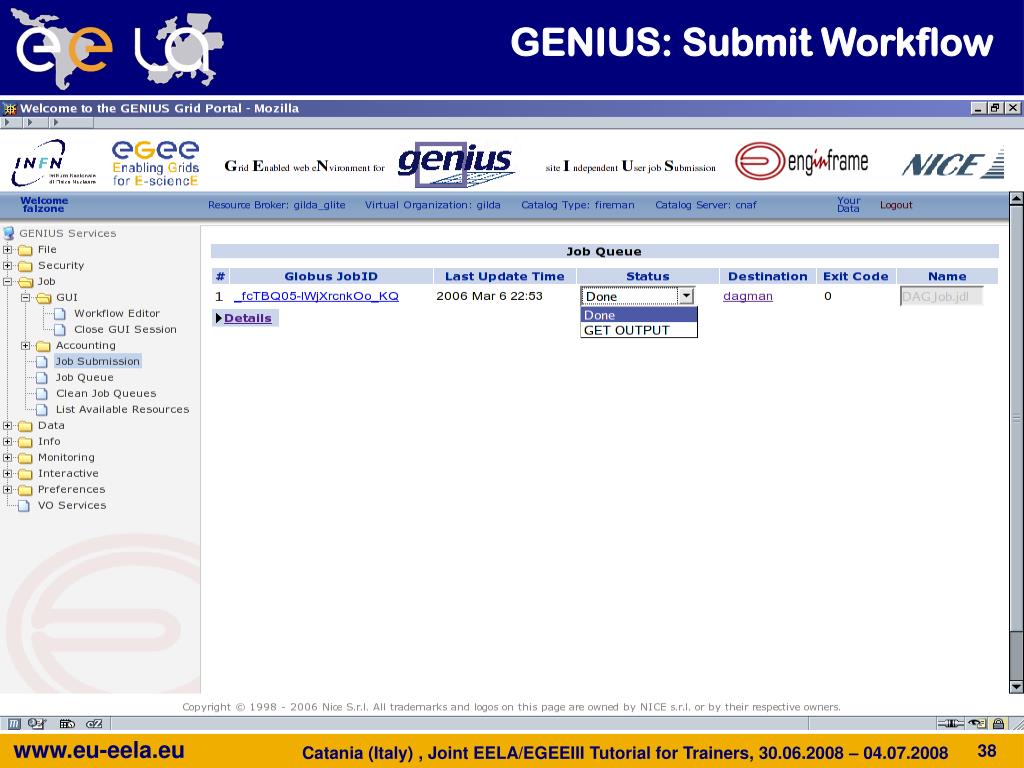Click Catalog Server: cnaf text

[x=706, y=205]
